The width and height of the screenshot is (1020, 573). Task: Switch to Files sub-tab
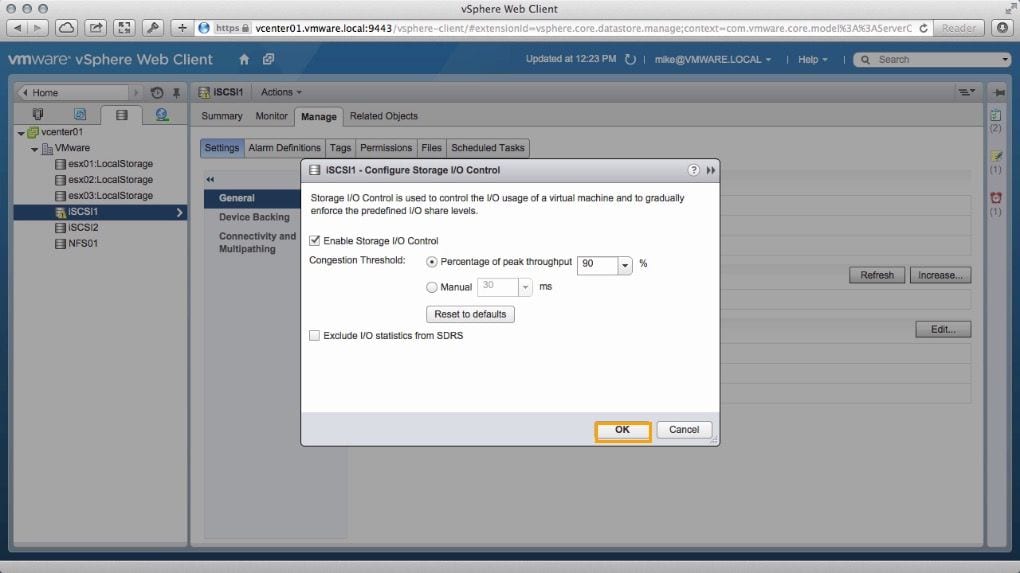tap(431, 148)
